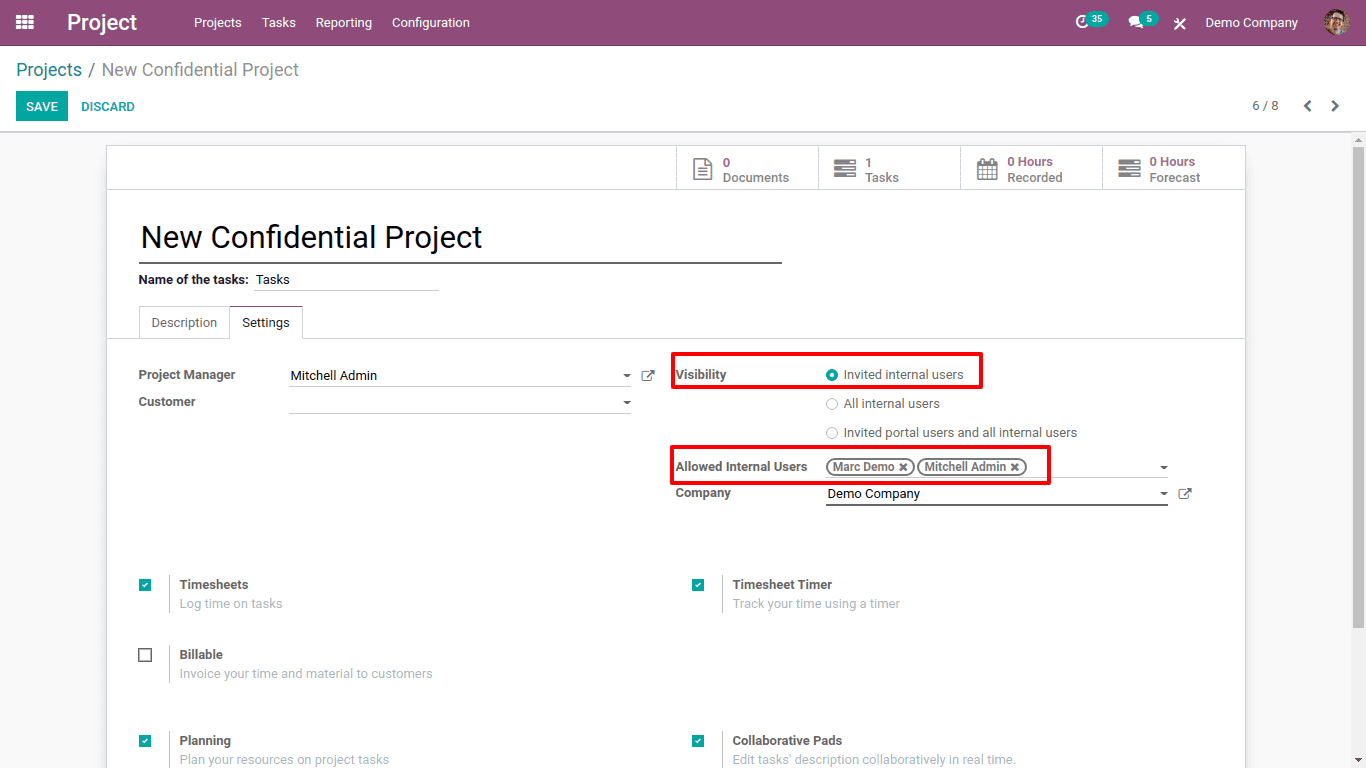1366x768 pixels.
Task: Open the Tasks menu
Action: (279, 22)
